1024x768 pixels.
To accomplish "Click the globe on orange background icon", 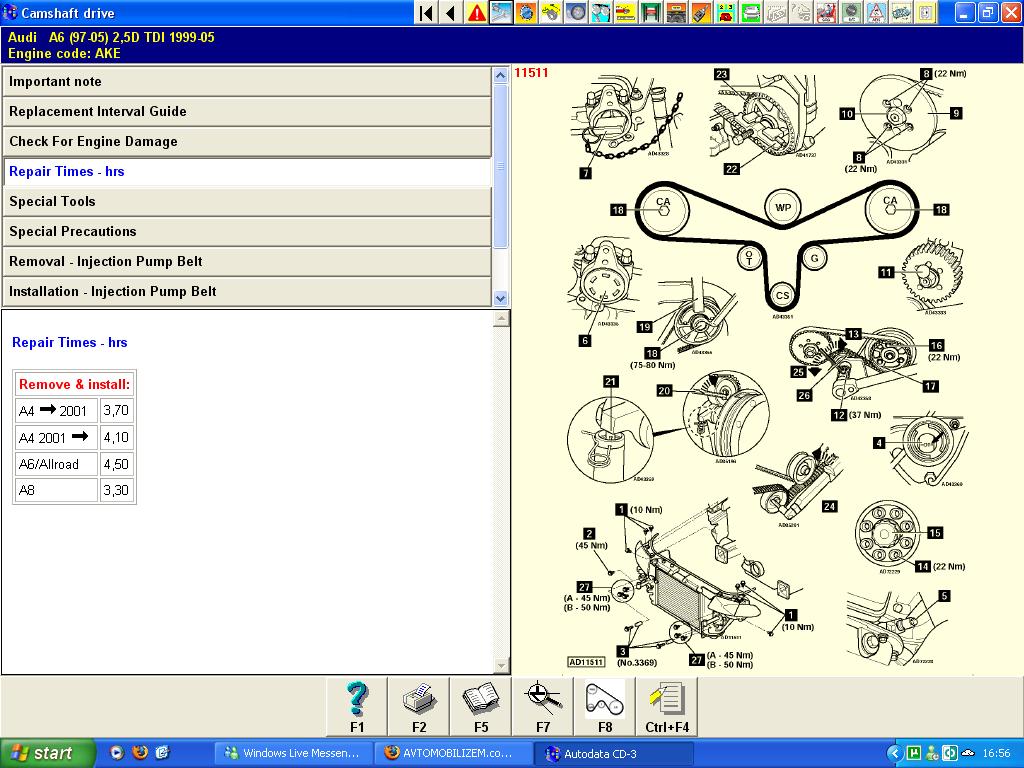I will [526, 12].
